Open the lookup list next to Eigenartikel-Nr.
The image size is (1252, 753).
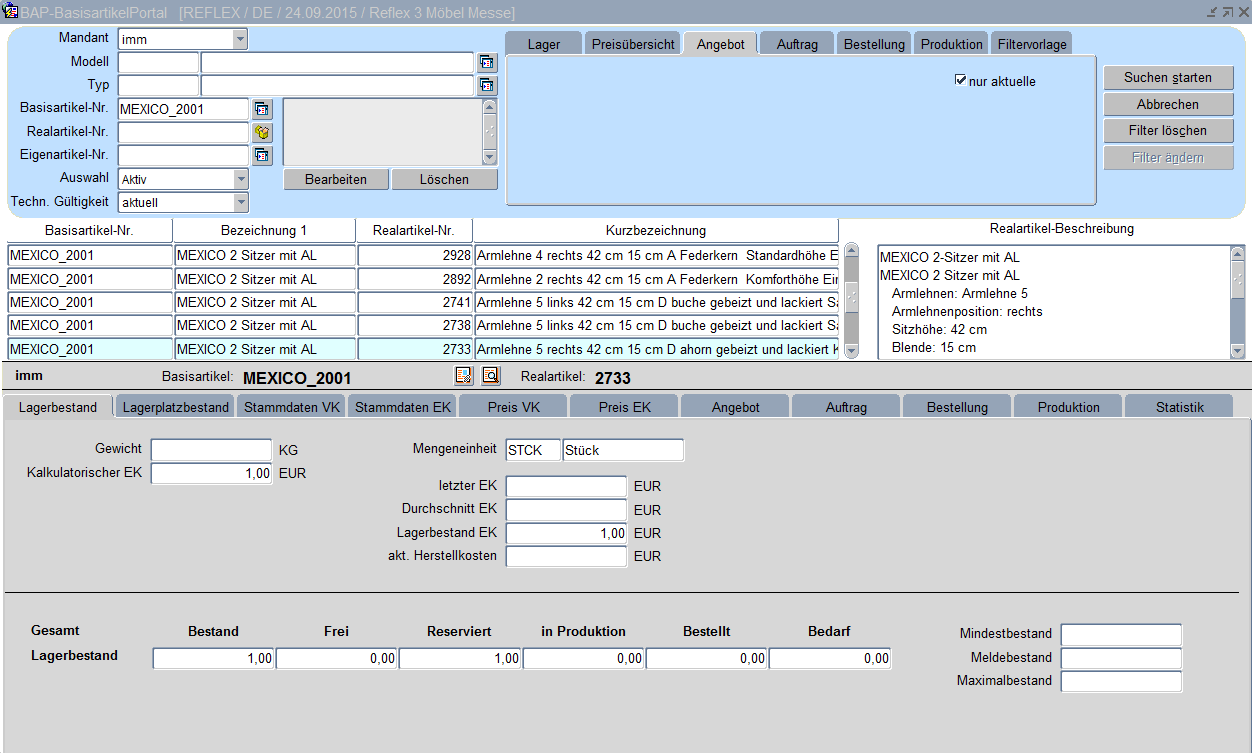click(x=262, y=155)
